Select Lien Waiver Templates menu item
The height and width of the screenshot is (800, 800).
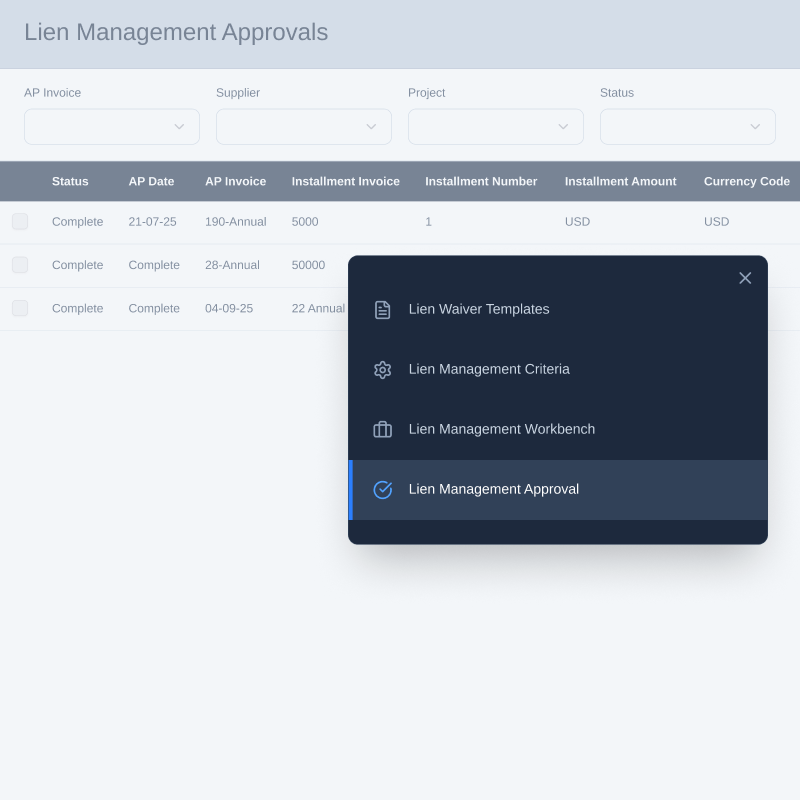tap(479, 310)
